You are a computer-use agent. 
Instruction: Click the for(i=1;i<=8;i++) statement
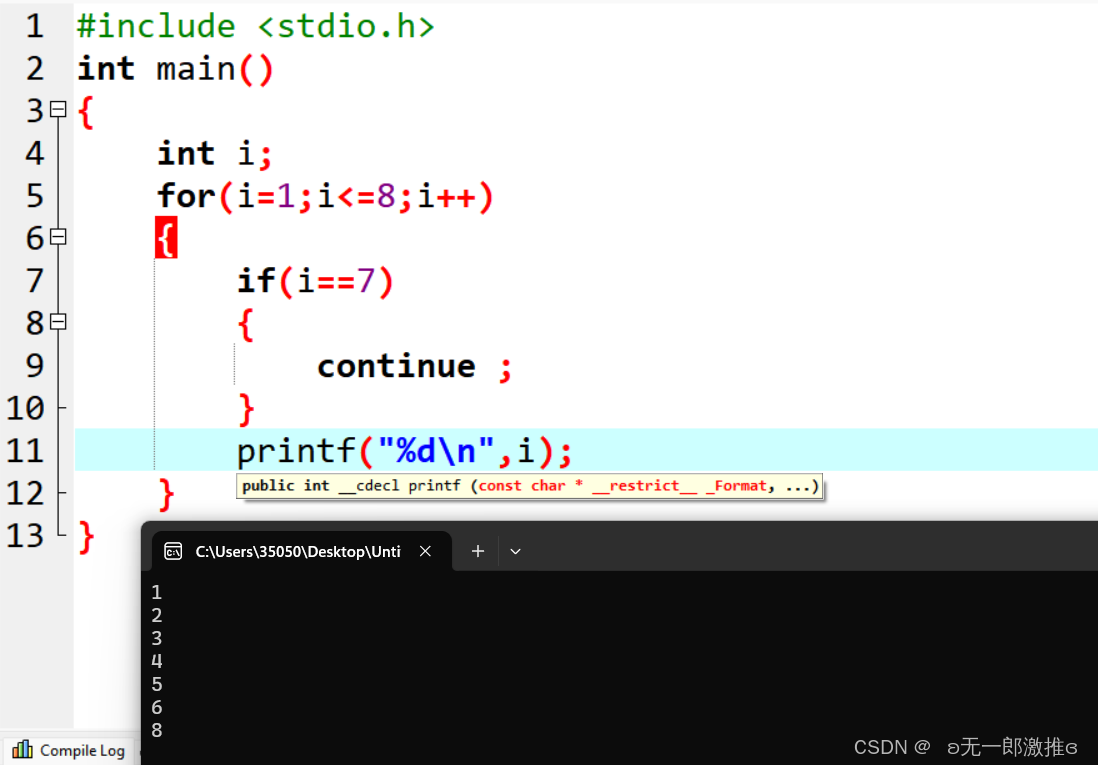point(326,197)
